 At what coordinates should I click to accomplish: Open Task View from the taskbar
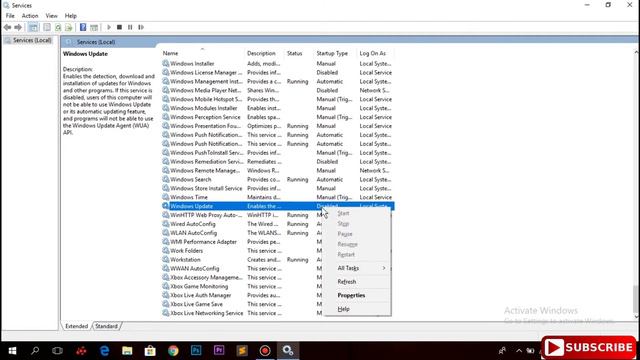pyautogui.click(x=58, y=351)
